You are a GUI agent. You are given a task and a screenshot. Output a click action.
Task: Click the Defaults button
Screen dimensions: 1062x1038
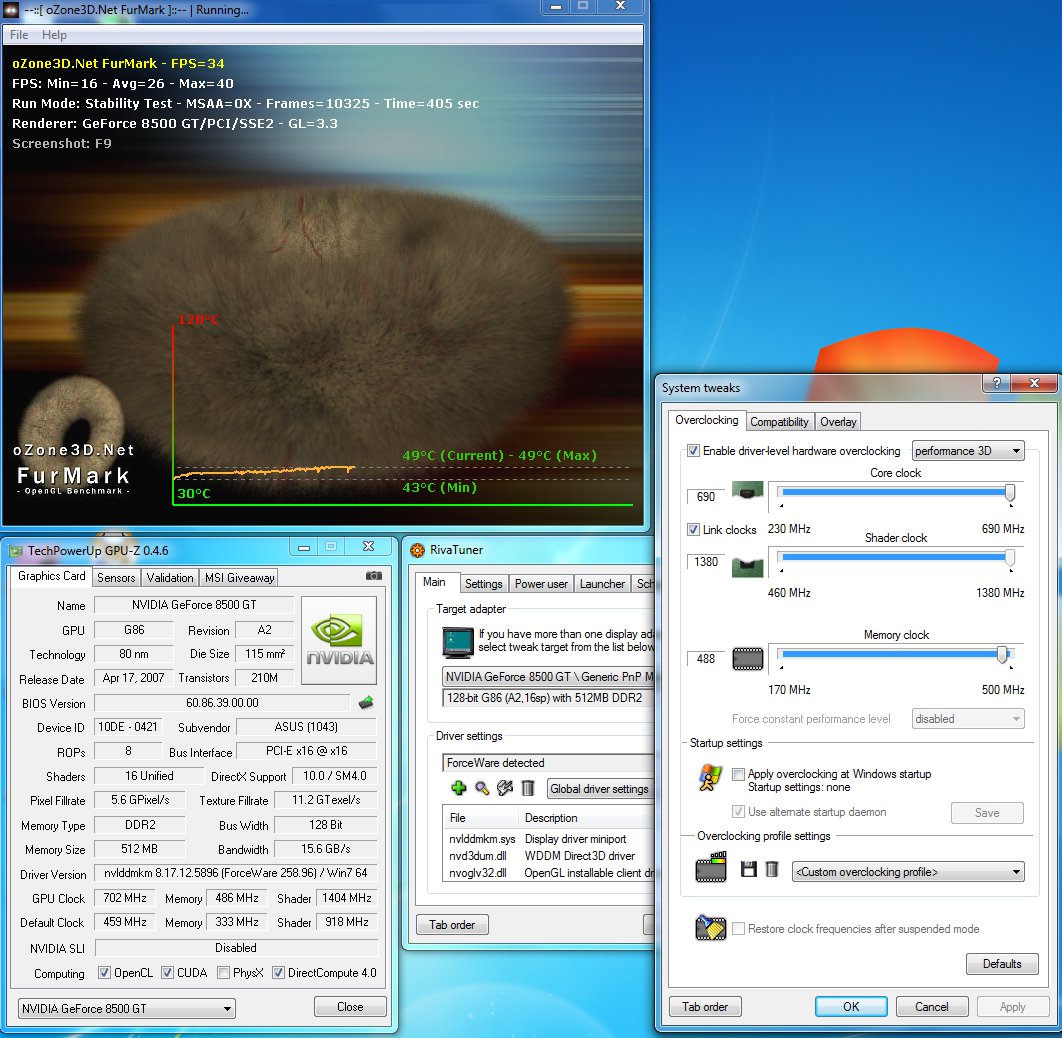point(1002,964)
